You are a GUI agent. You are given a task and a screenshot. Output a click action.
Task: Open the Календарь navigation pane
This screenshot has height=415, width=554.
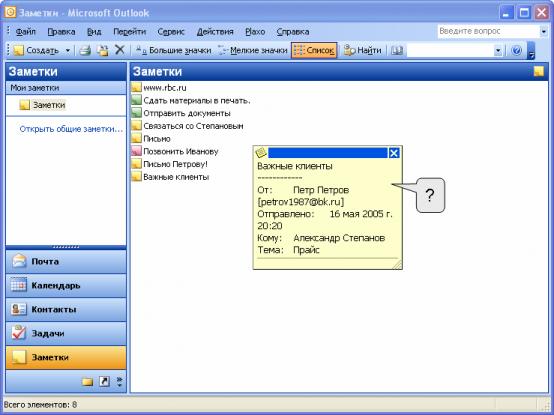(x=66, y=285)
